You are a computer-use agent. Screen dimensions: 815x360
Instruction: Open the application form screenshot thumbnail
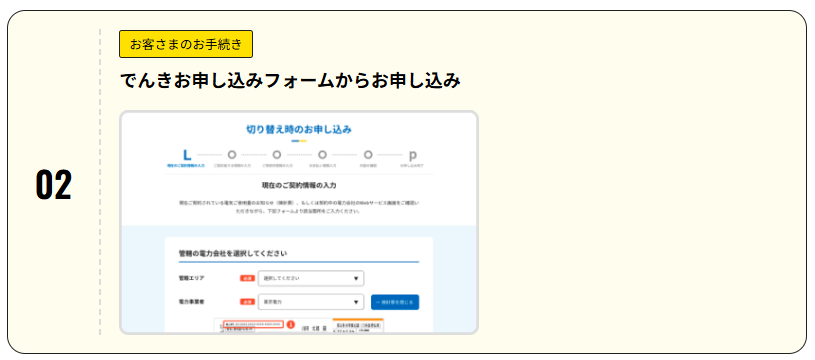tap(299, 222)
